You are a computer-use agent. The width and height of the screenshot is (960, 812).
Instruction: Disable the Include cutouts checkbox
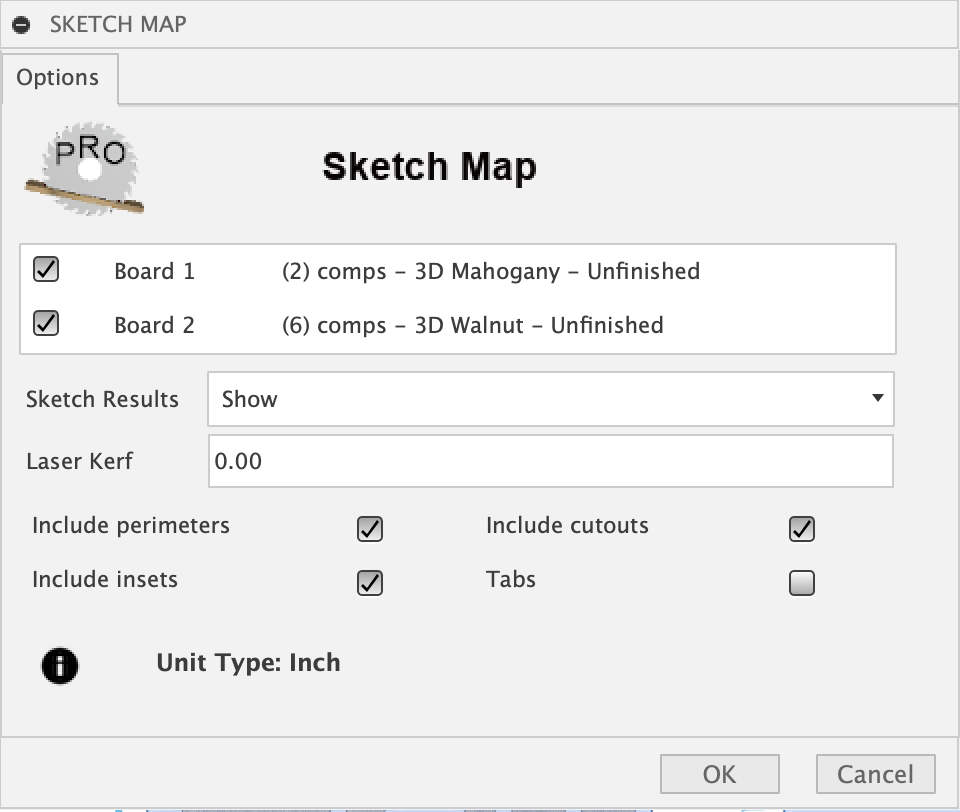(801, 529)
